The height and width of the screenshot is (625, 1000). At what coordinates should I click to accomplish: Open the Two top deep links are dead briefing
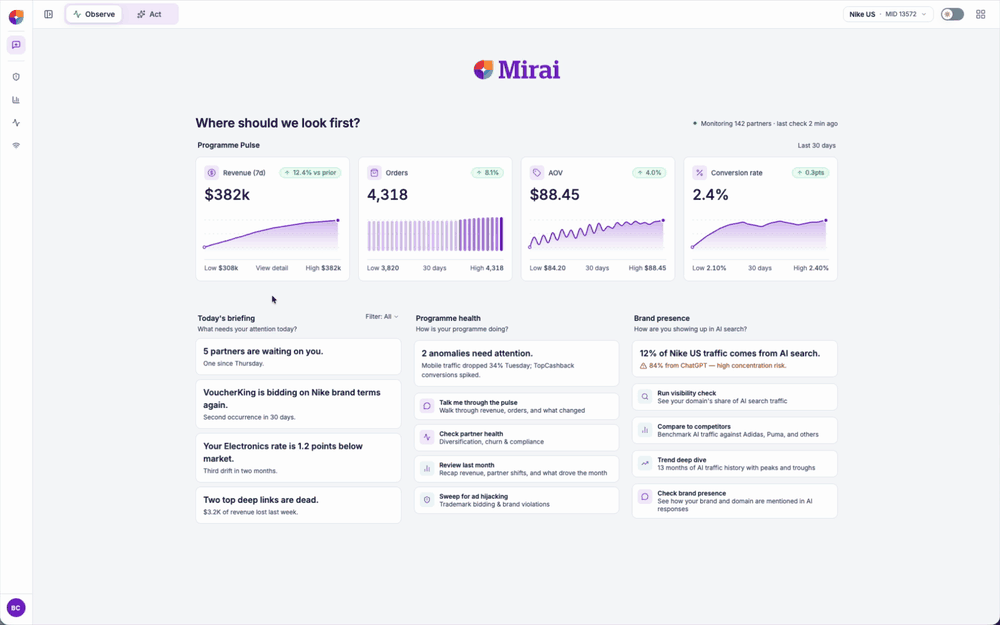click(298, 505)
